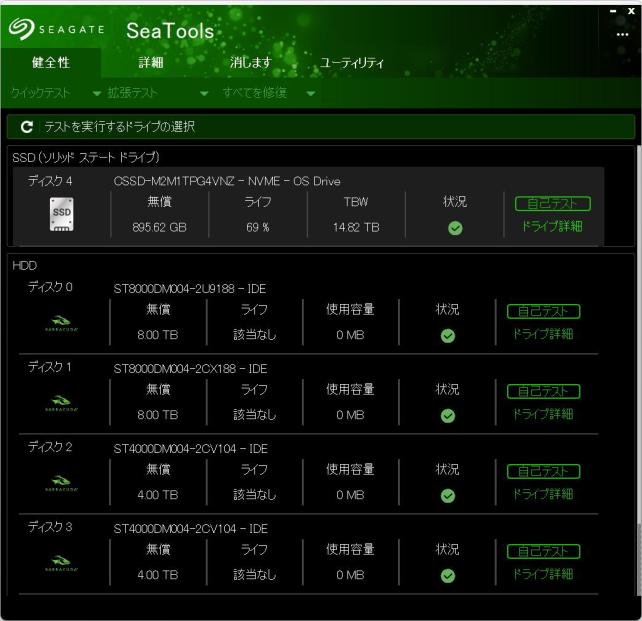642x621 pixels.
Task: Click the HDD section heading
Action: click(x=25, y=266)
